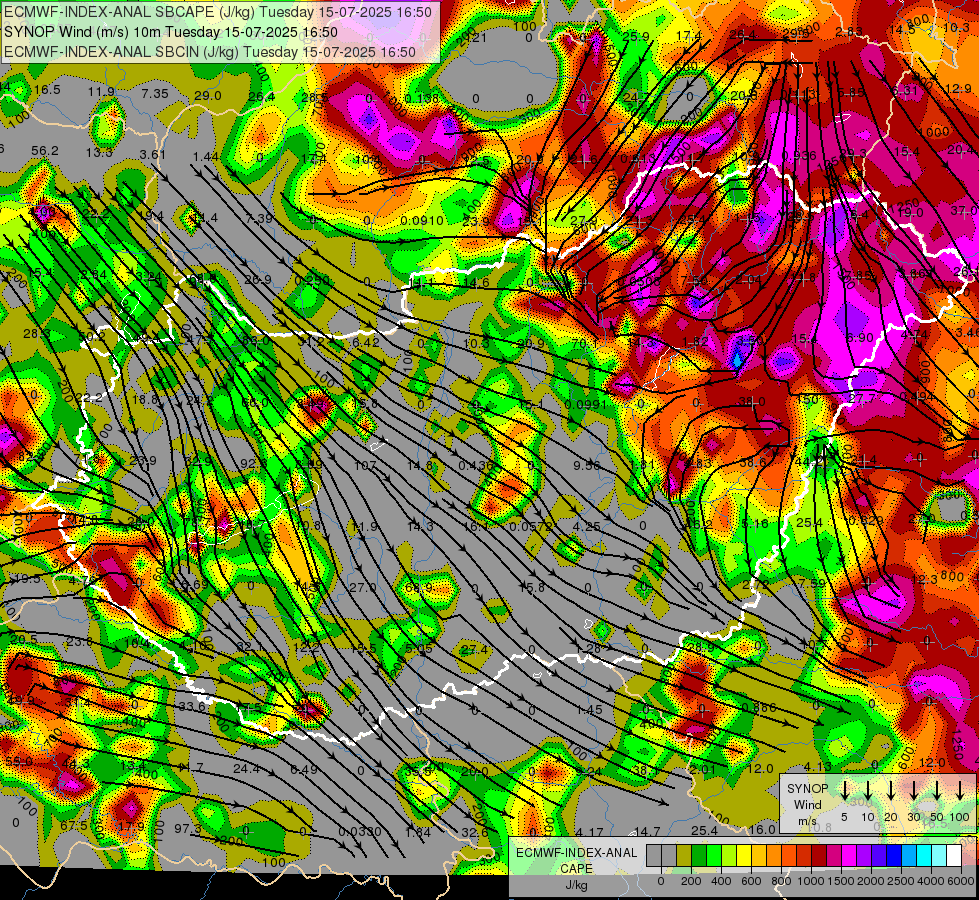Click the 2500 tick label on colorbar
This screenshot has width=979, height=900.
click(x=901, y=881)
